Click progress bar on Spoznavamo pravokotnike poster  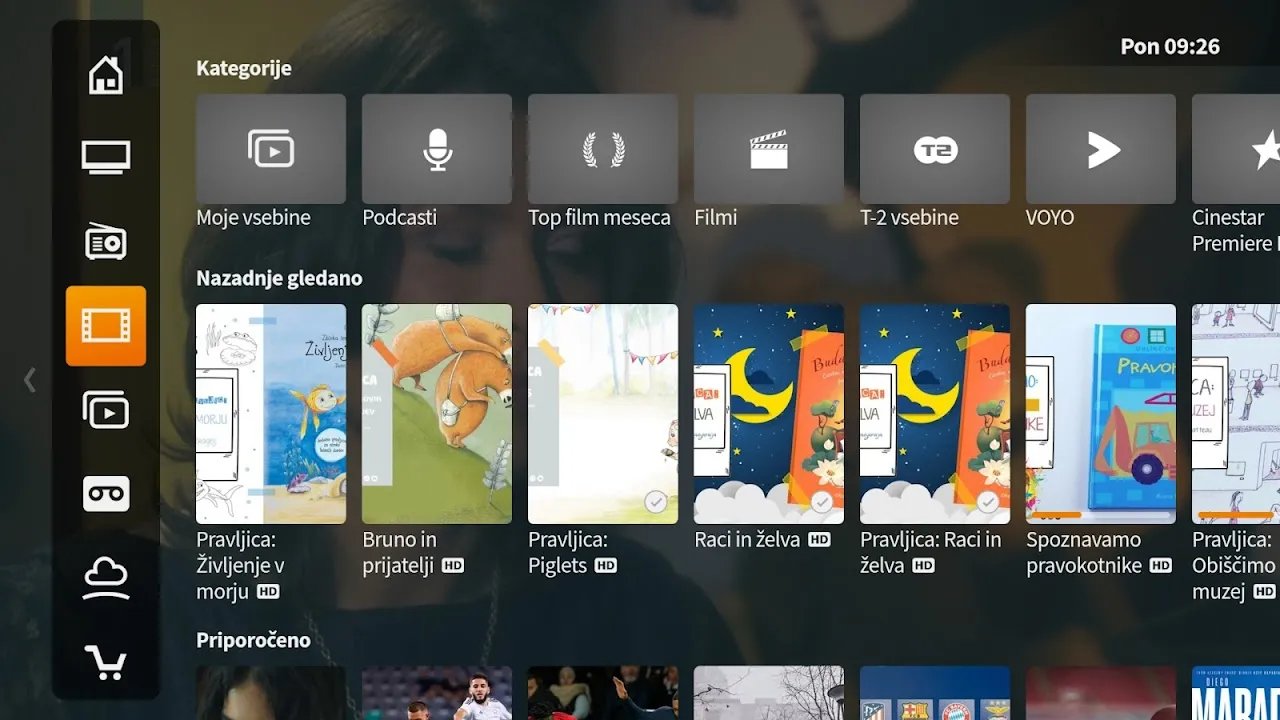[x=1101, y=515]
